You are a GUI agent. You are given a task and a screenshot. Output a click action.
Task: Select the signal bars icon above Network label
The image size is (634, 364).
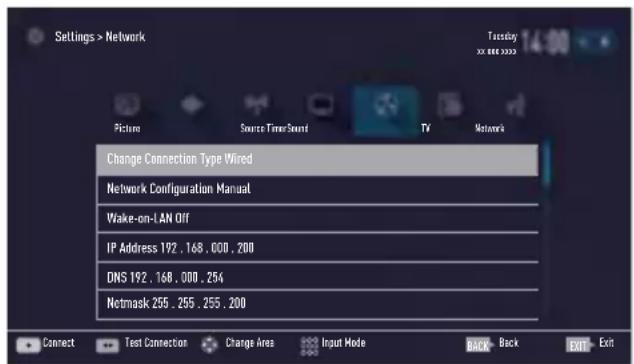pyautogui.click(x=516, y=104)
